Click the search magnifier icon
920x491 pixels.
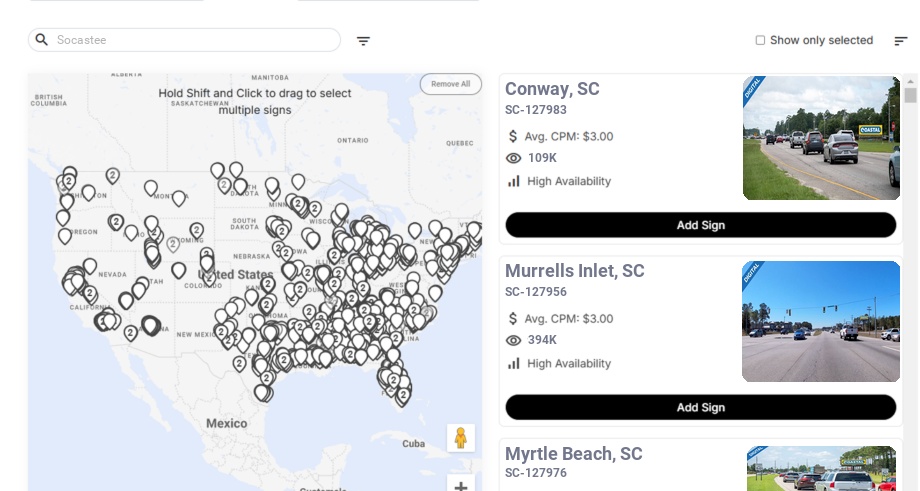(42, 40)
